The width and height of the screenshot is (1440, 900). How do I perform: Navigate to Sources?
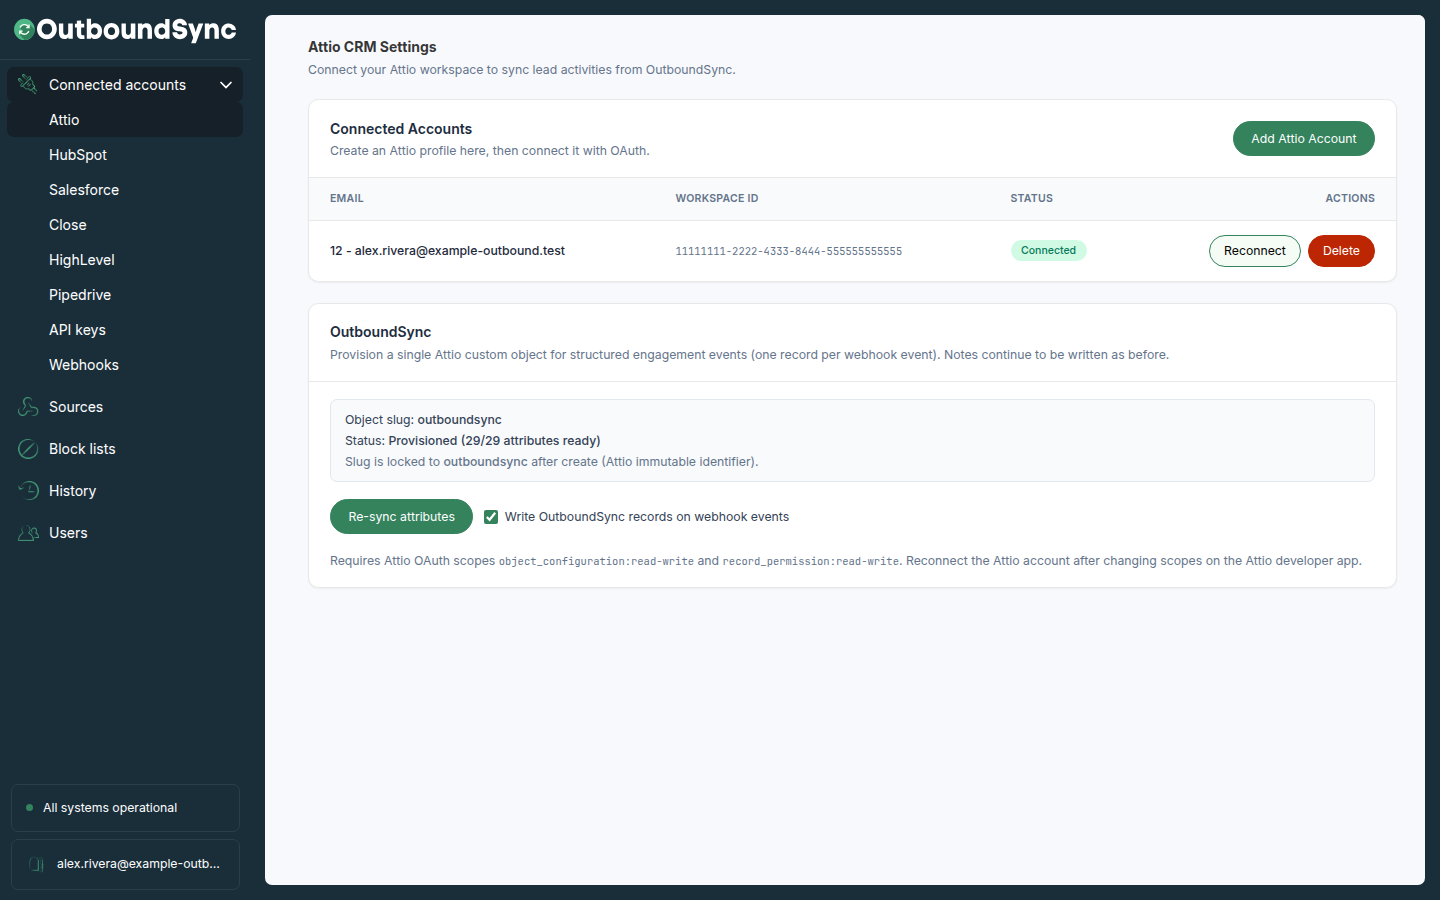[125, 407]
